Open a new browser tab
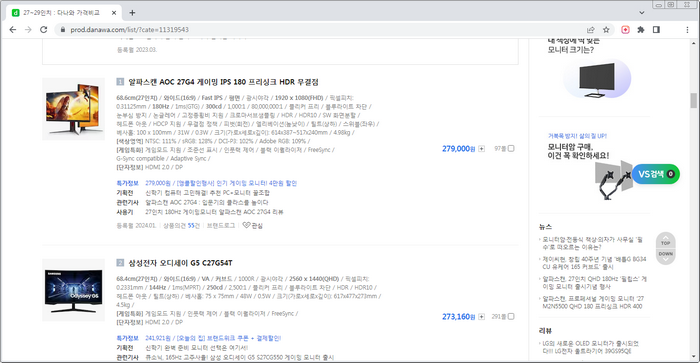 click(x=132, y=13)
